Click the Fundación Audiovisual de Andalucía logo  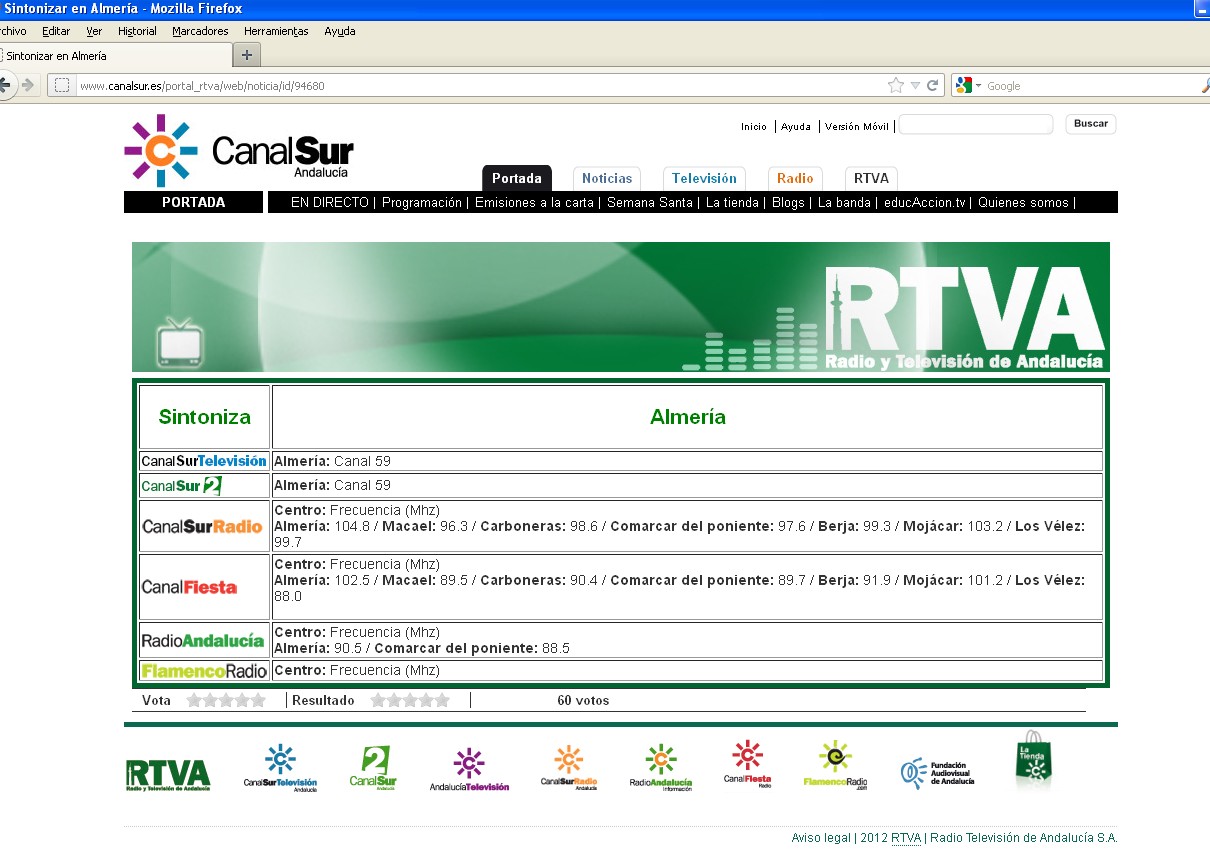937,773
